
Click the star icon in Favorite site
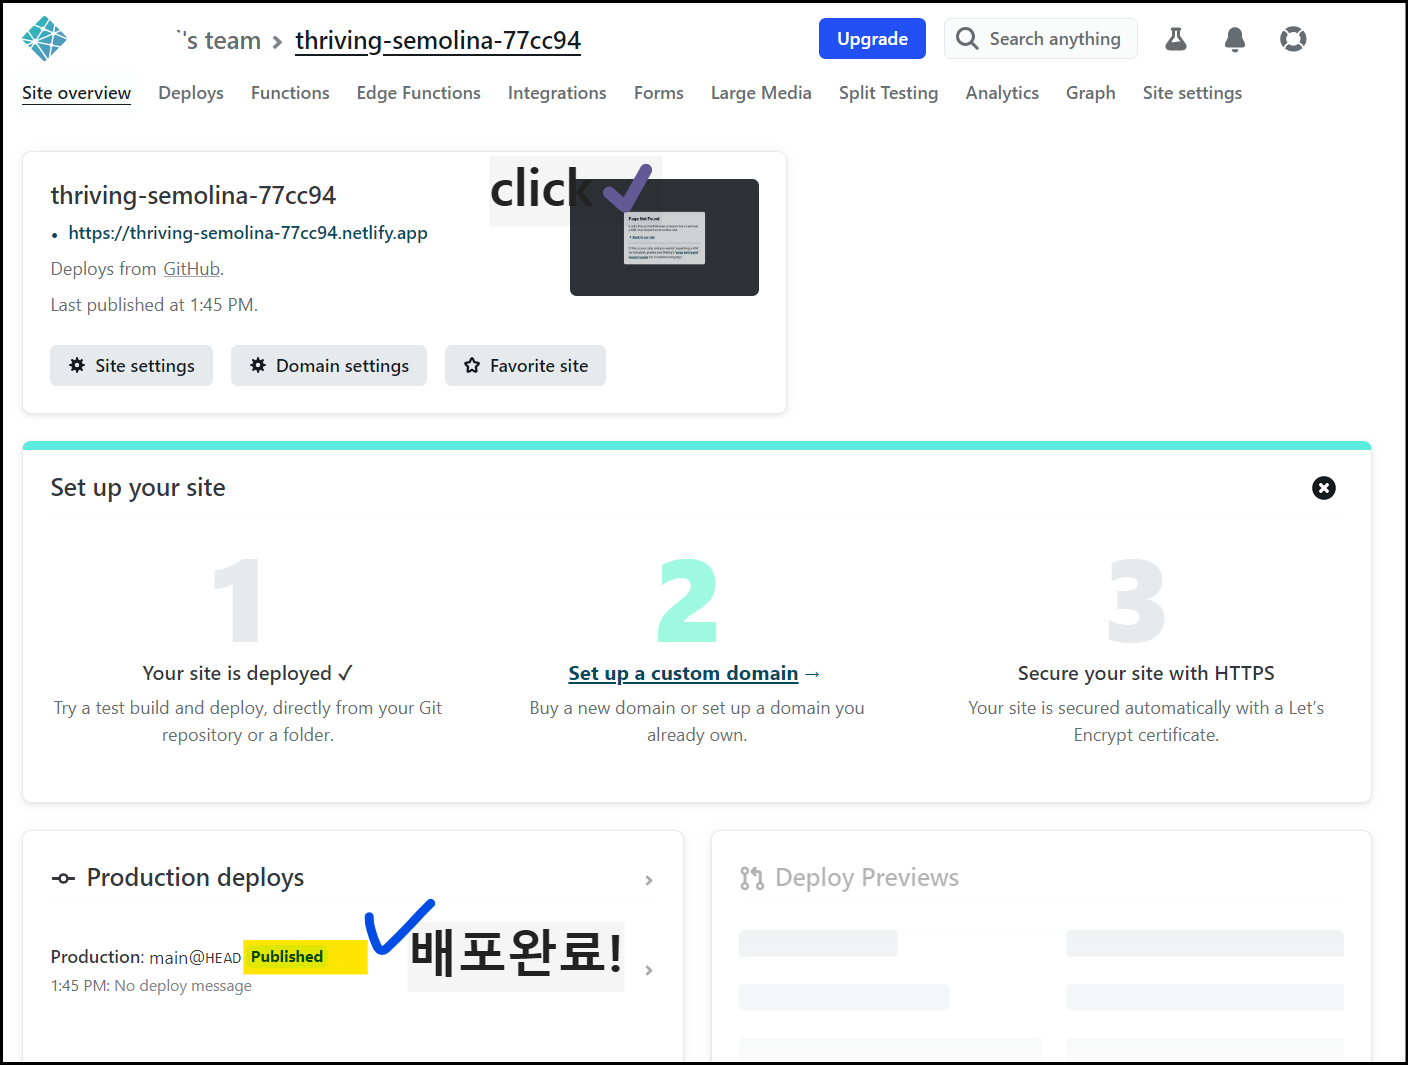[472, 365]
